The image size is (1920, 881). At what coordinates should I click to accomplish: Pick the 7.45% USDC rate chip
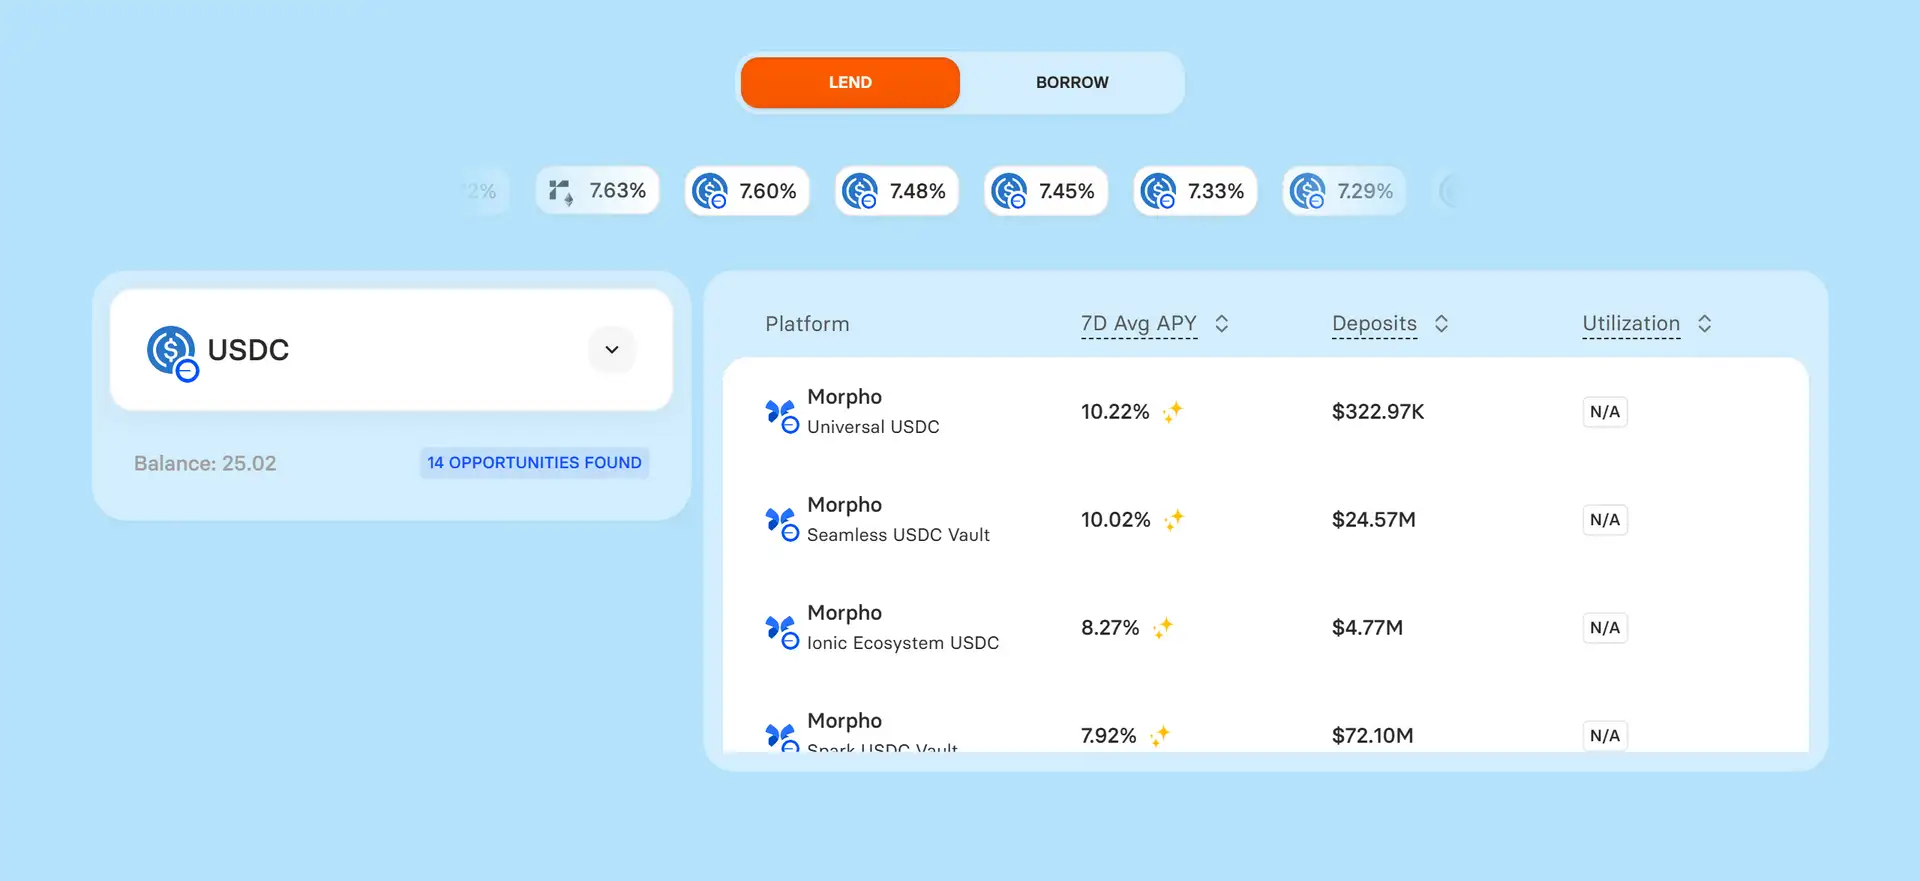pos(1046,191)
